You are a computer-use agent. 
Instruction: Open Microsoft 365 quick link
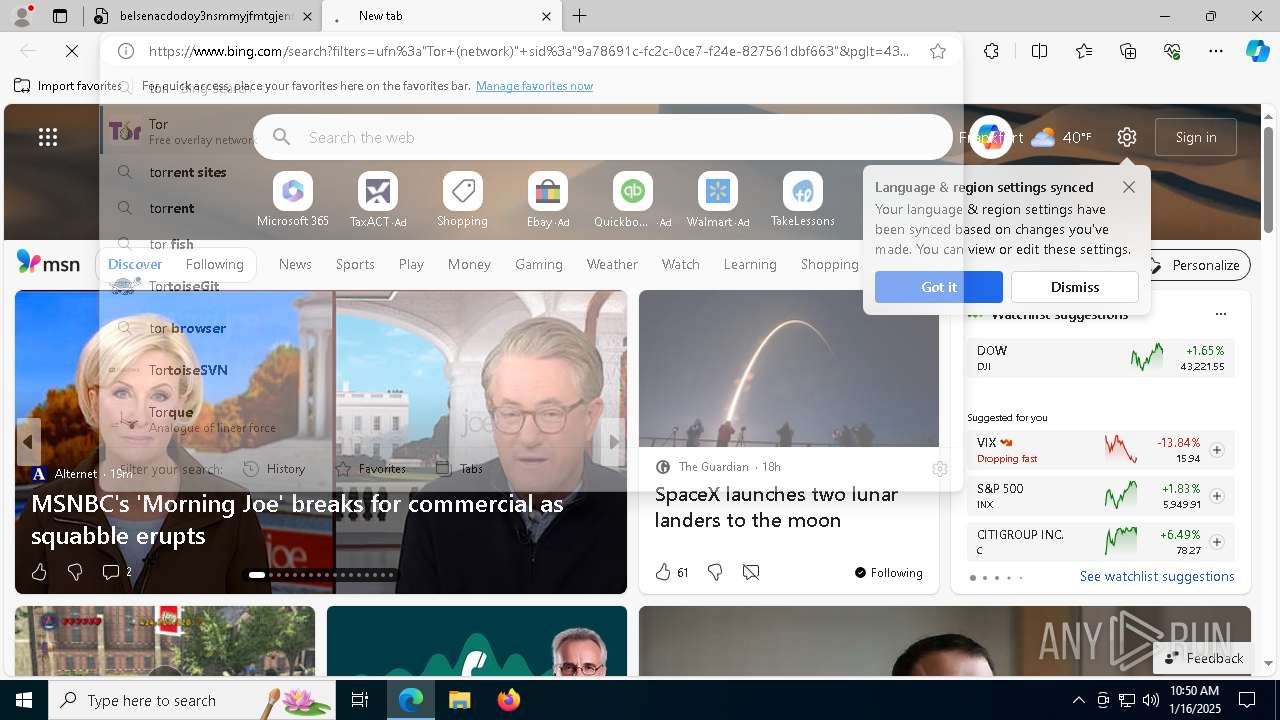293,200
